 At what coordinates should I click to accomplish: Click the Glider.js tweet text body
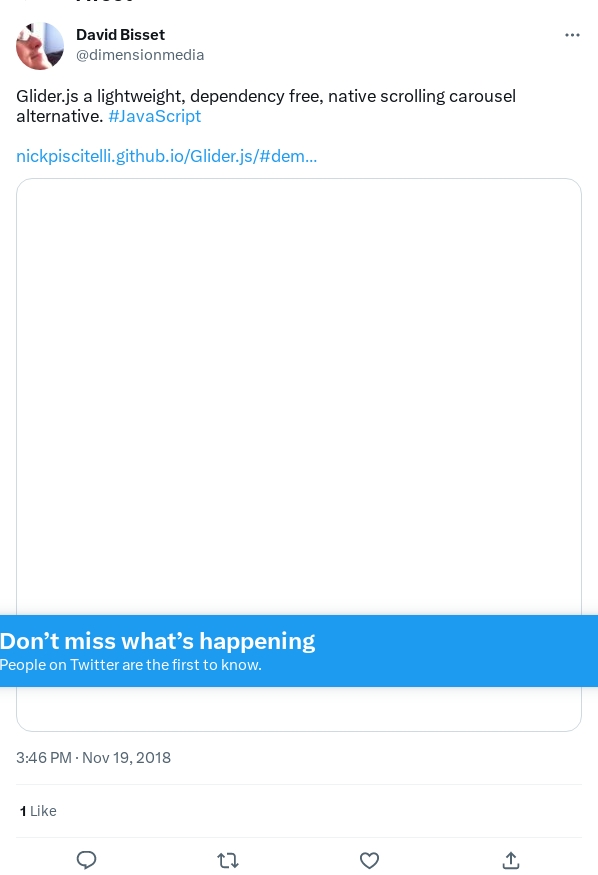tap(266, 106)
